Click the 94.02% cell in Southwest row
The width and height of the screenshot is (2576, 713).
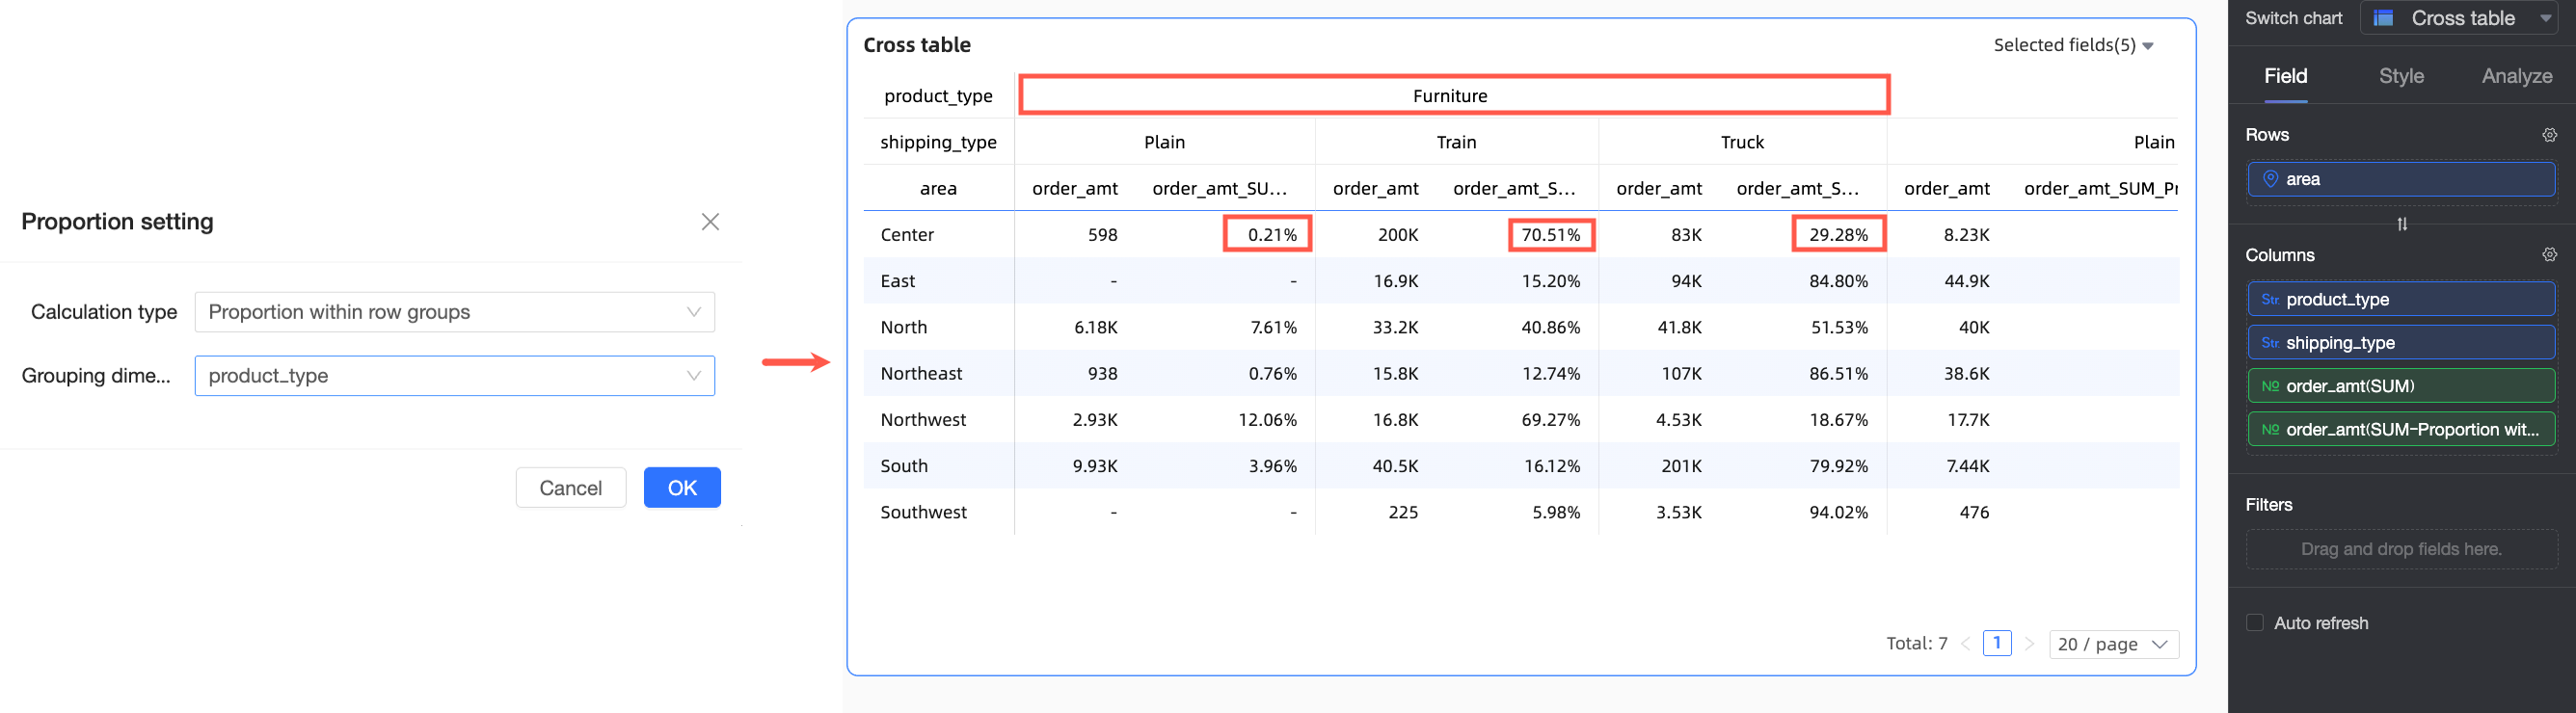[1838, 512]
